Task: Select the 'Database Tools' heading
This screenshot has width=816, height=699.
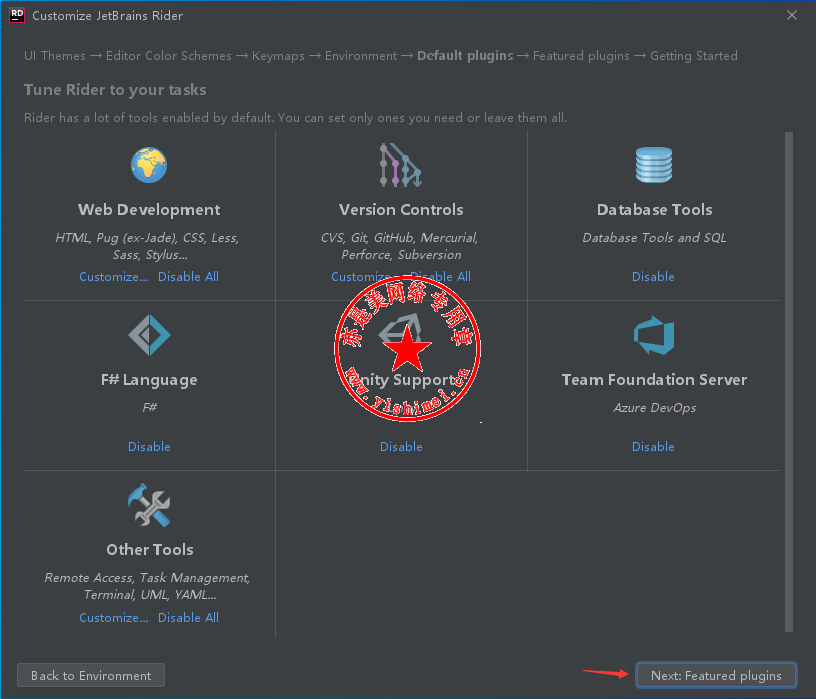Action: [654, 210]
